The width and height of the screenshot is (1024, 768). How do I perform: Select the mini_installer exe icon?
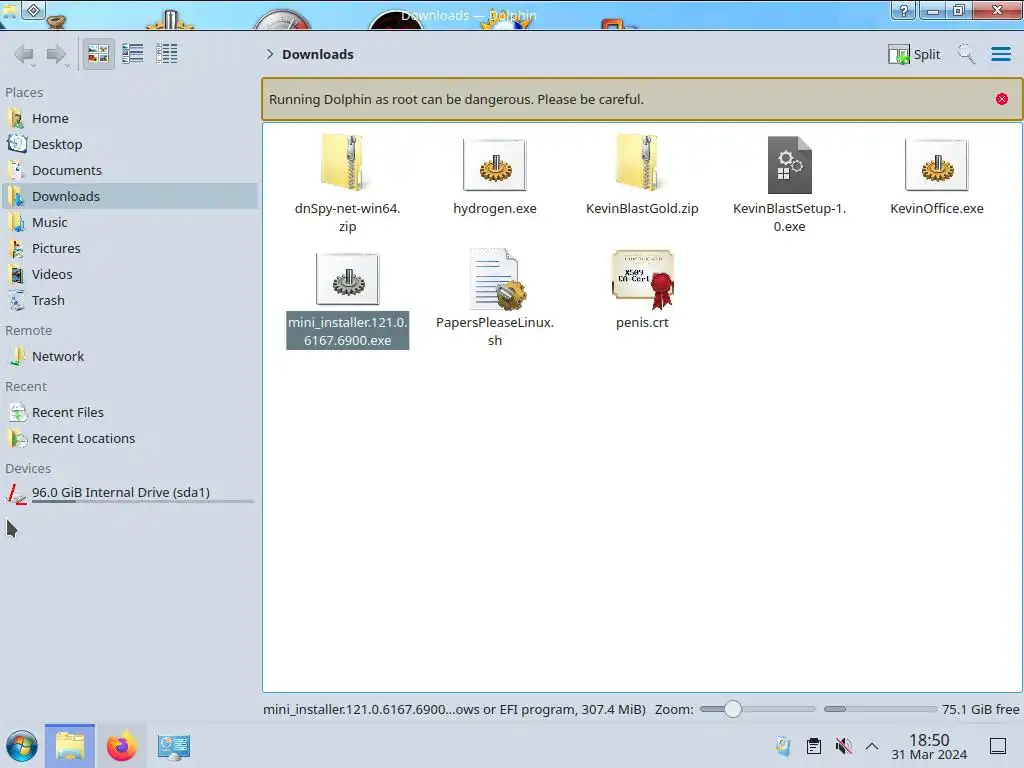tap(347, 279)
